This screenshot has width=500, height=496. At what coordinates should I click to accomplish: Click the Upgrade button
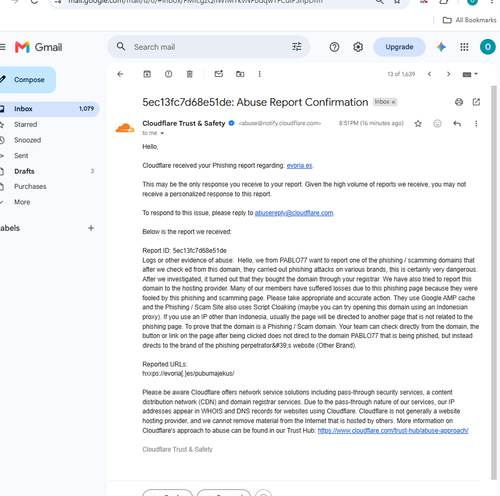[399, 47]
